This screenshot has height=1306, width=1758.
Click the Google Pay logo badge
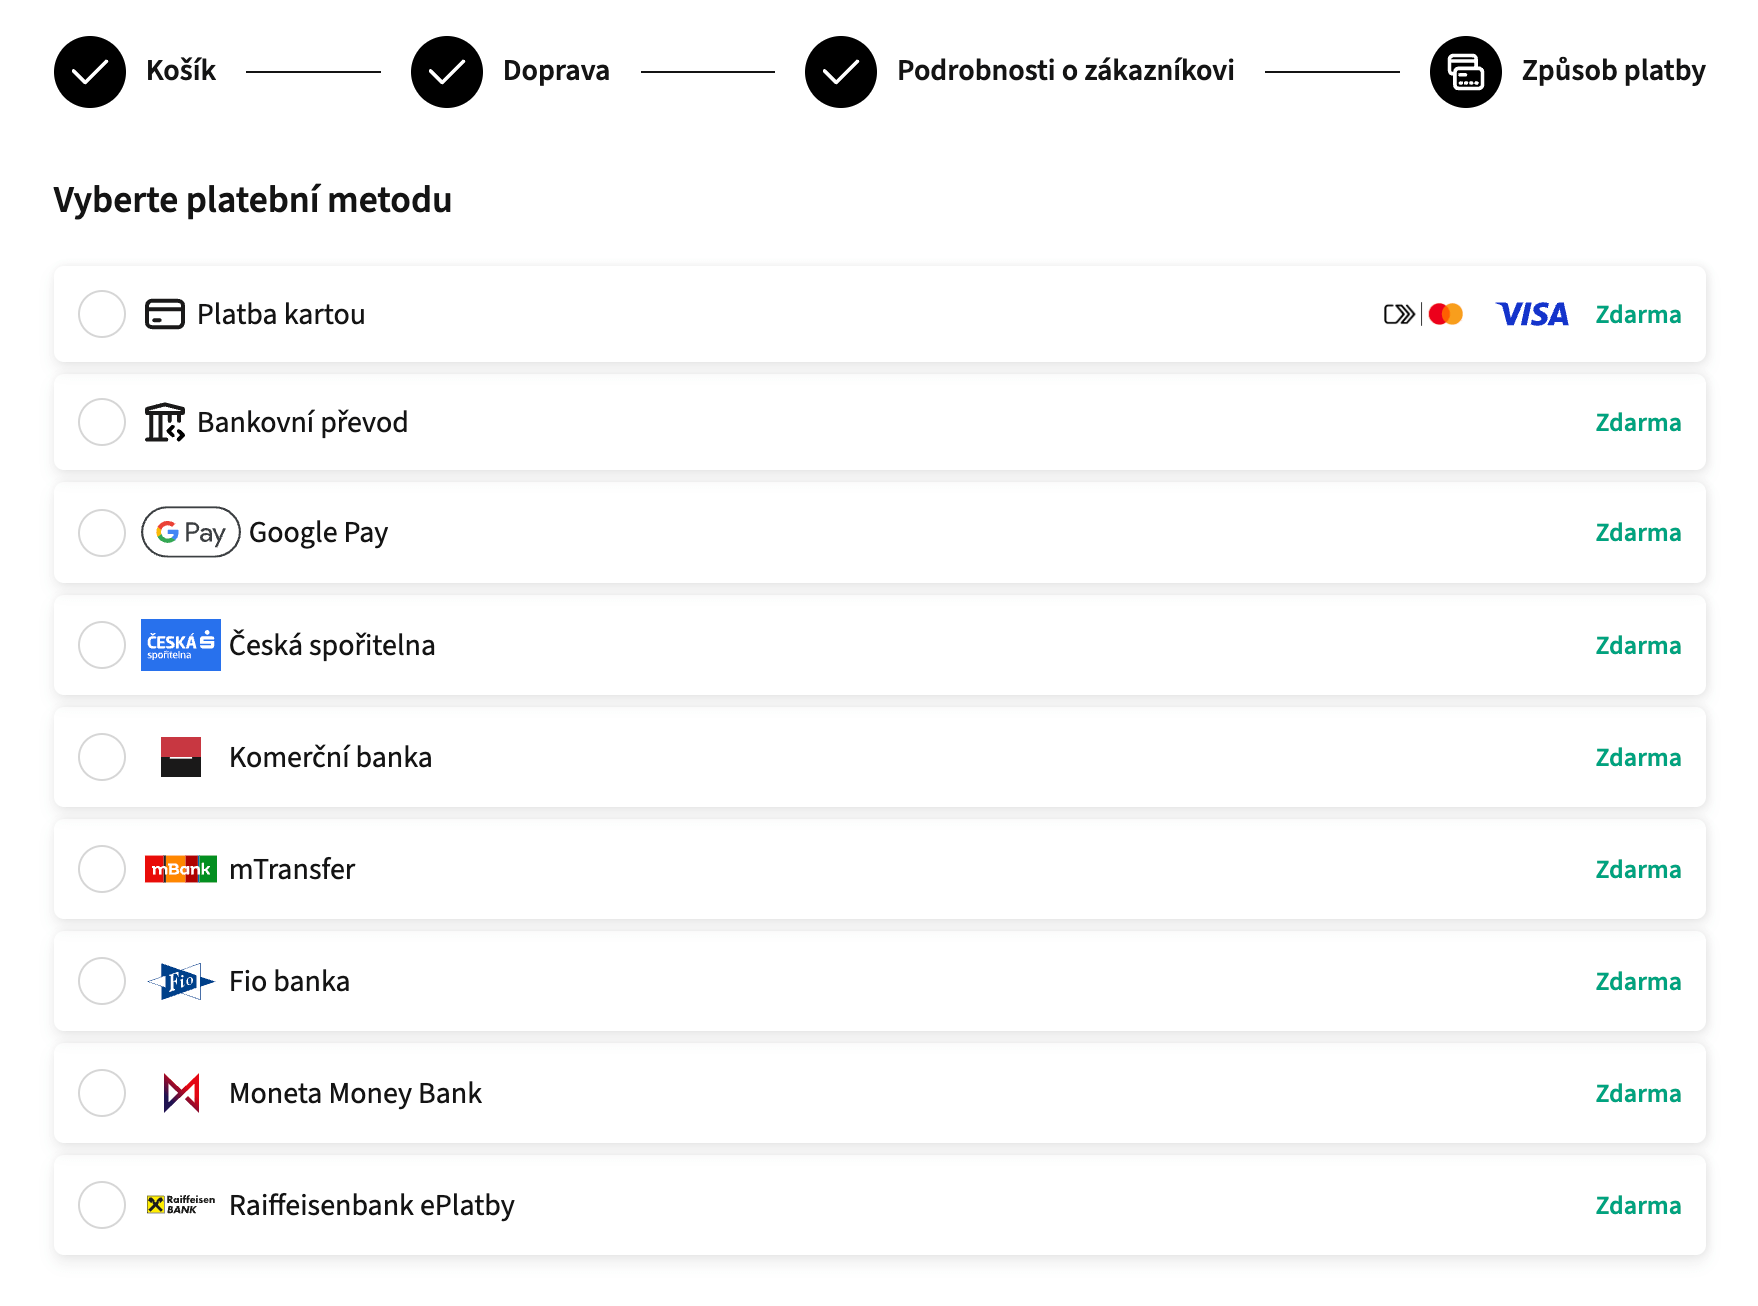(190, 532)
